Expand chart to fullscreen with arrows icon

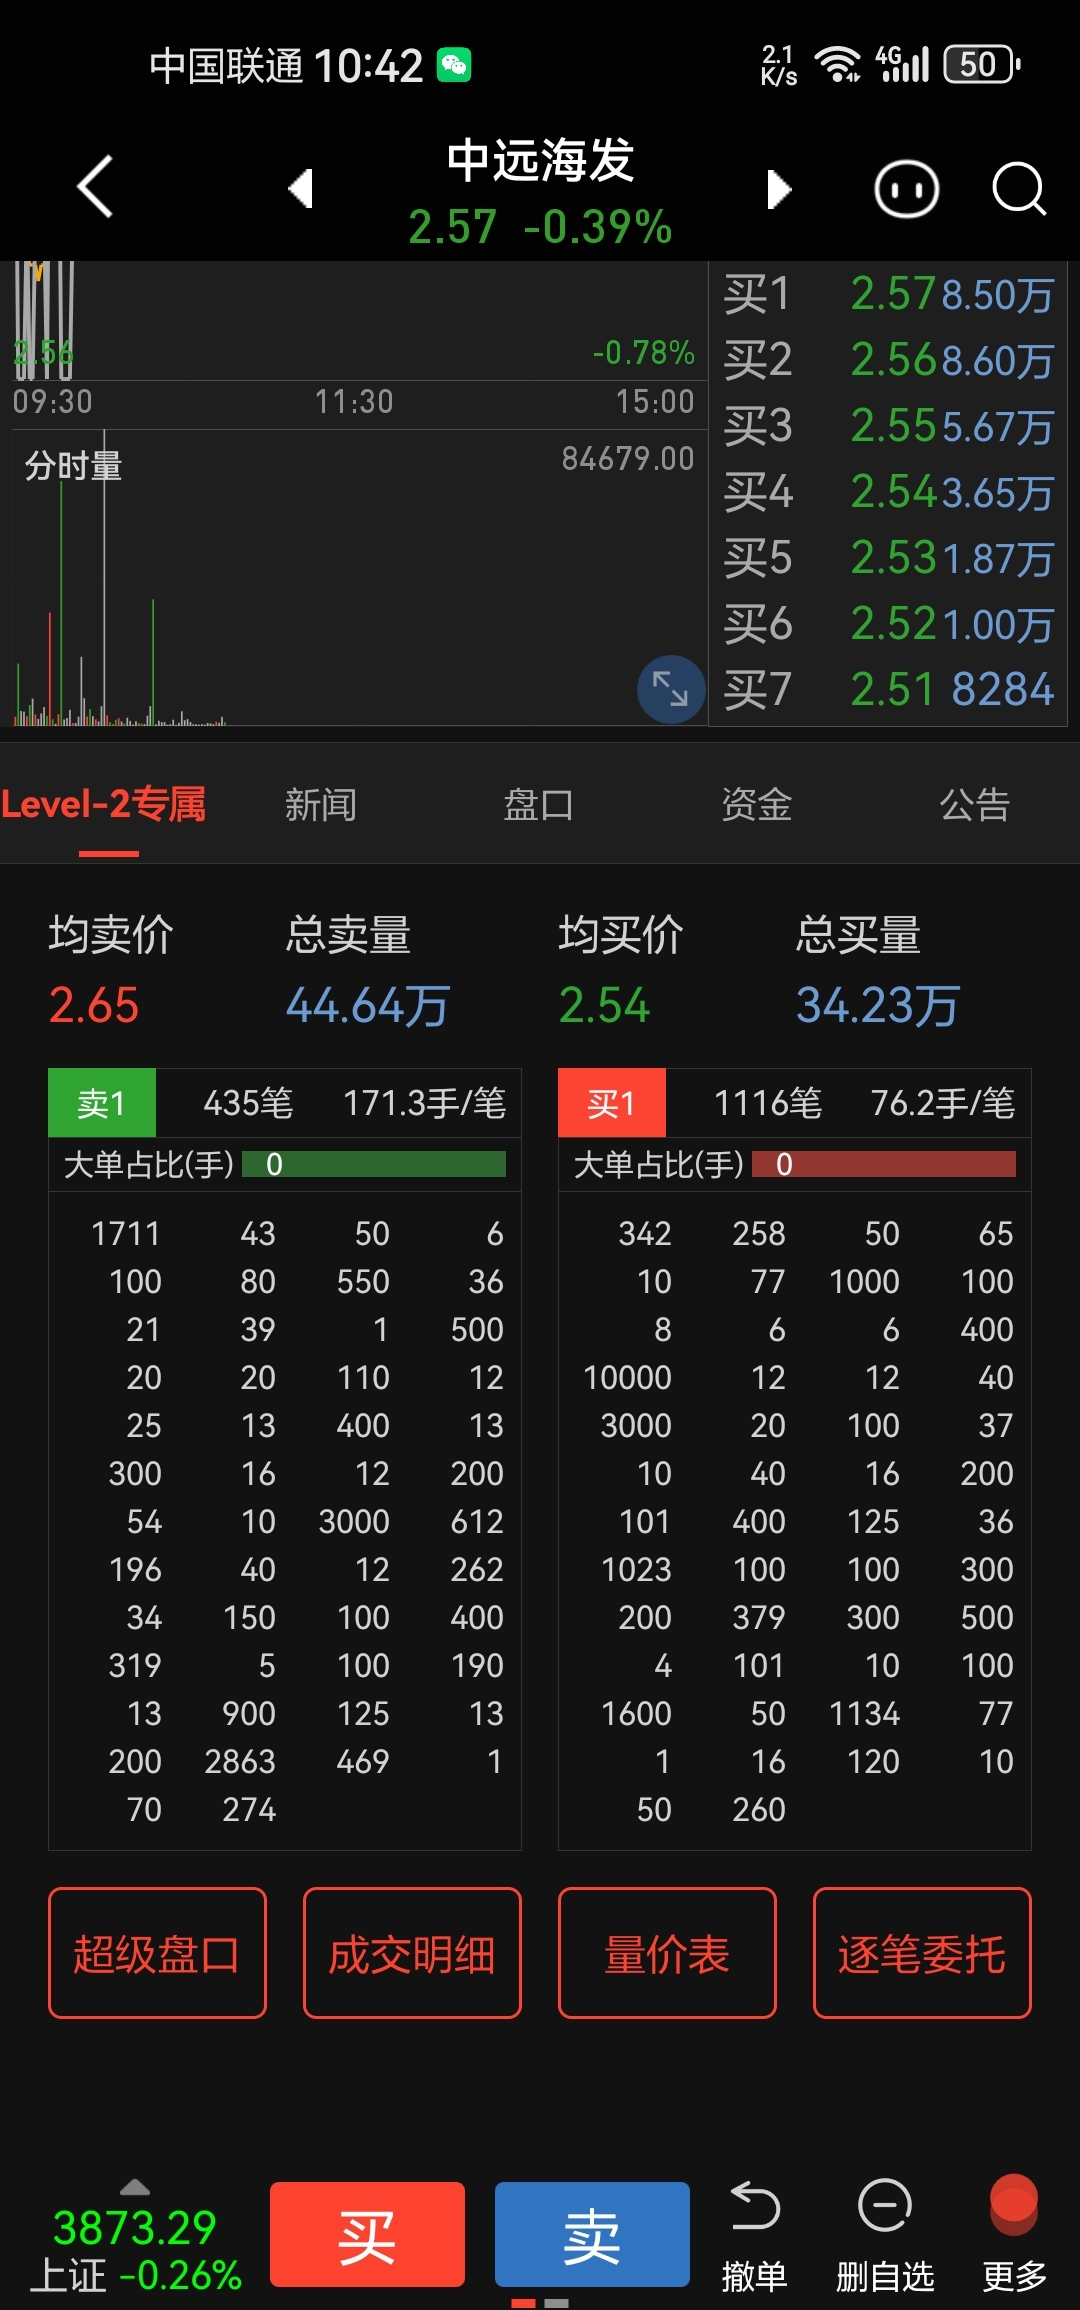(x=670, y=688)
